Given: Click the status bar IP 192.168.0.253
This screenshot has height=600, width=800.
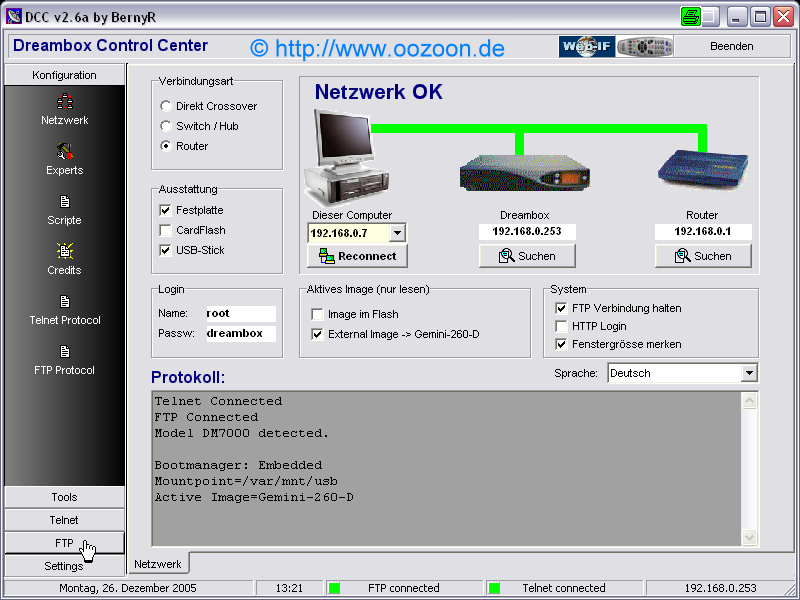Looking at the screenshot, I should point(720,588).
